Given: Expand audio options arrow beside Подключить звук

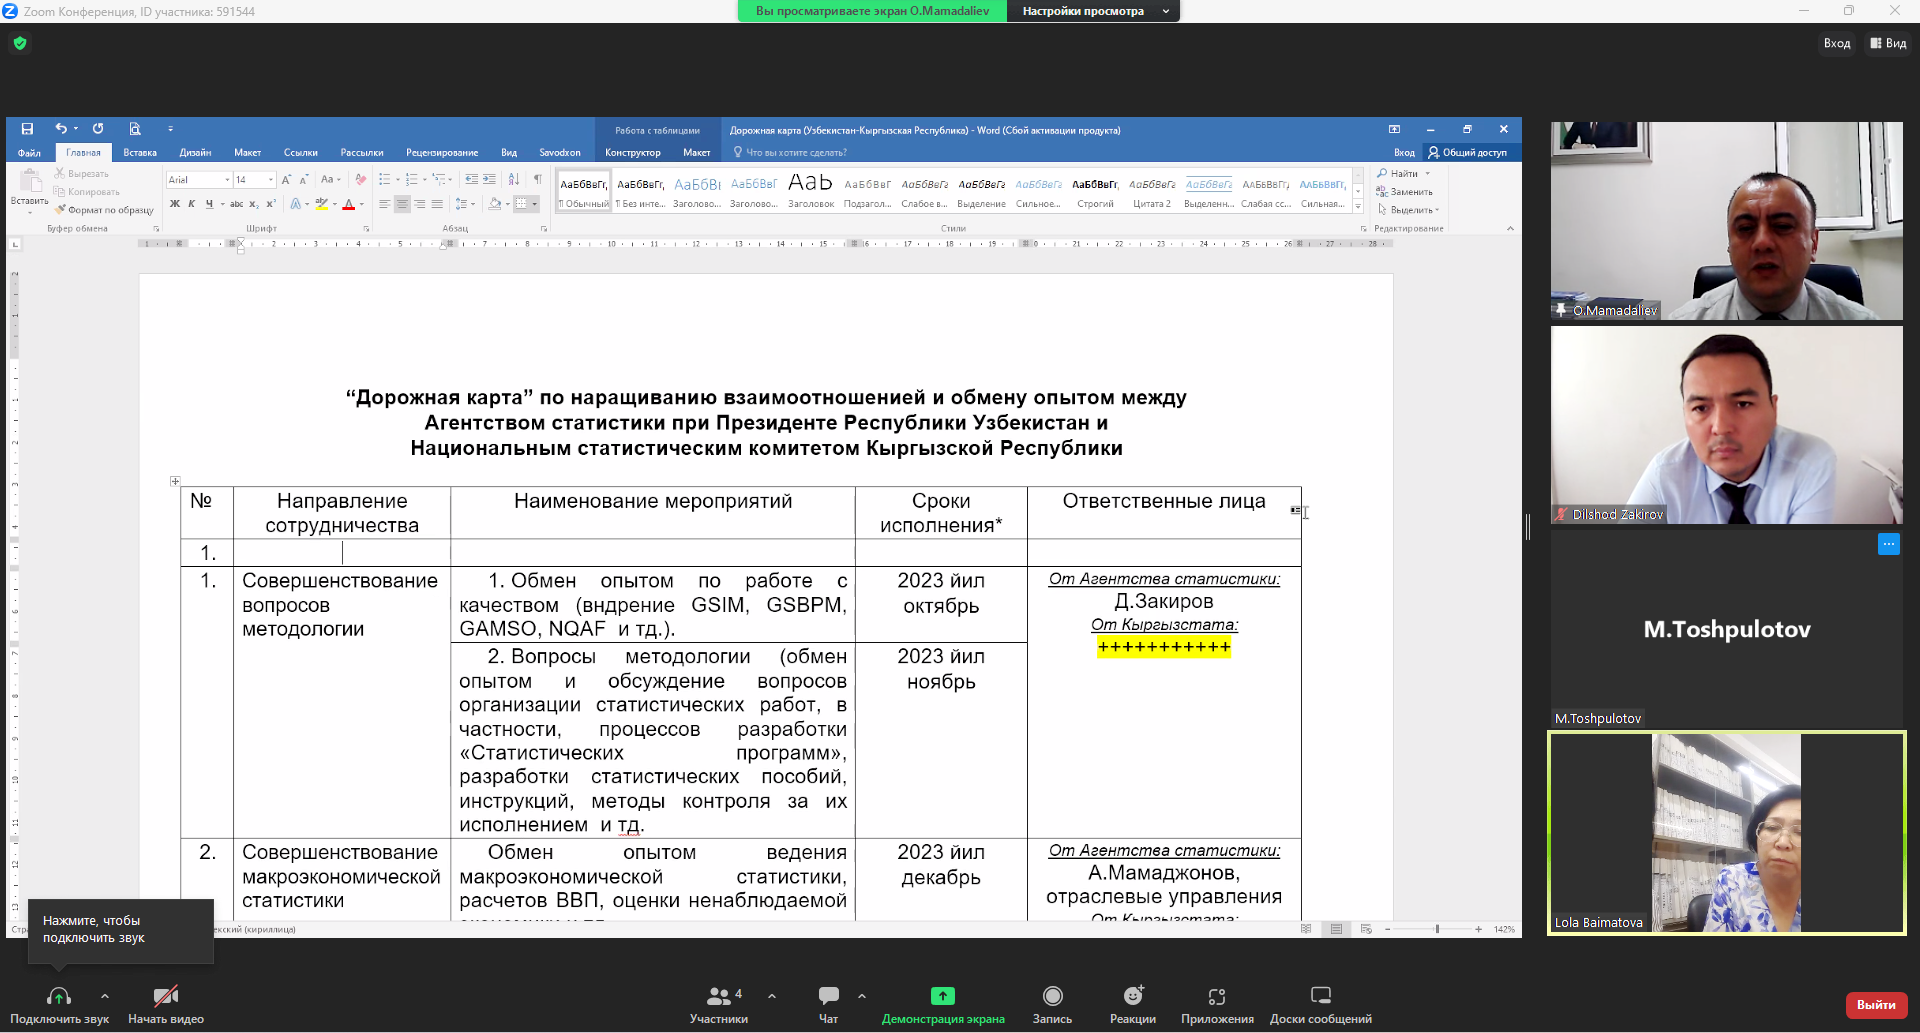Looking at the screenshot, I should click(x=105, y=996).
